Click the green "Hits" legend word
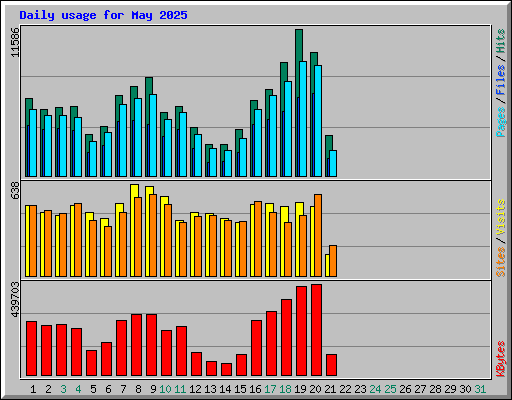The width and height of the screenshot is (512, 400). click(501, 41)
